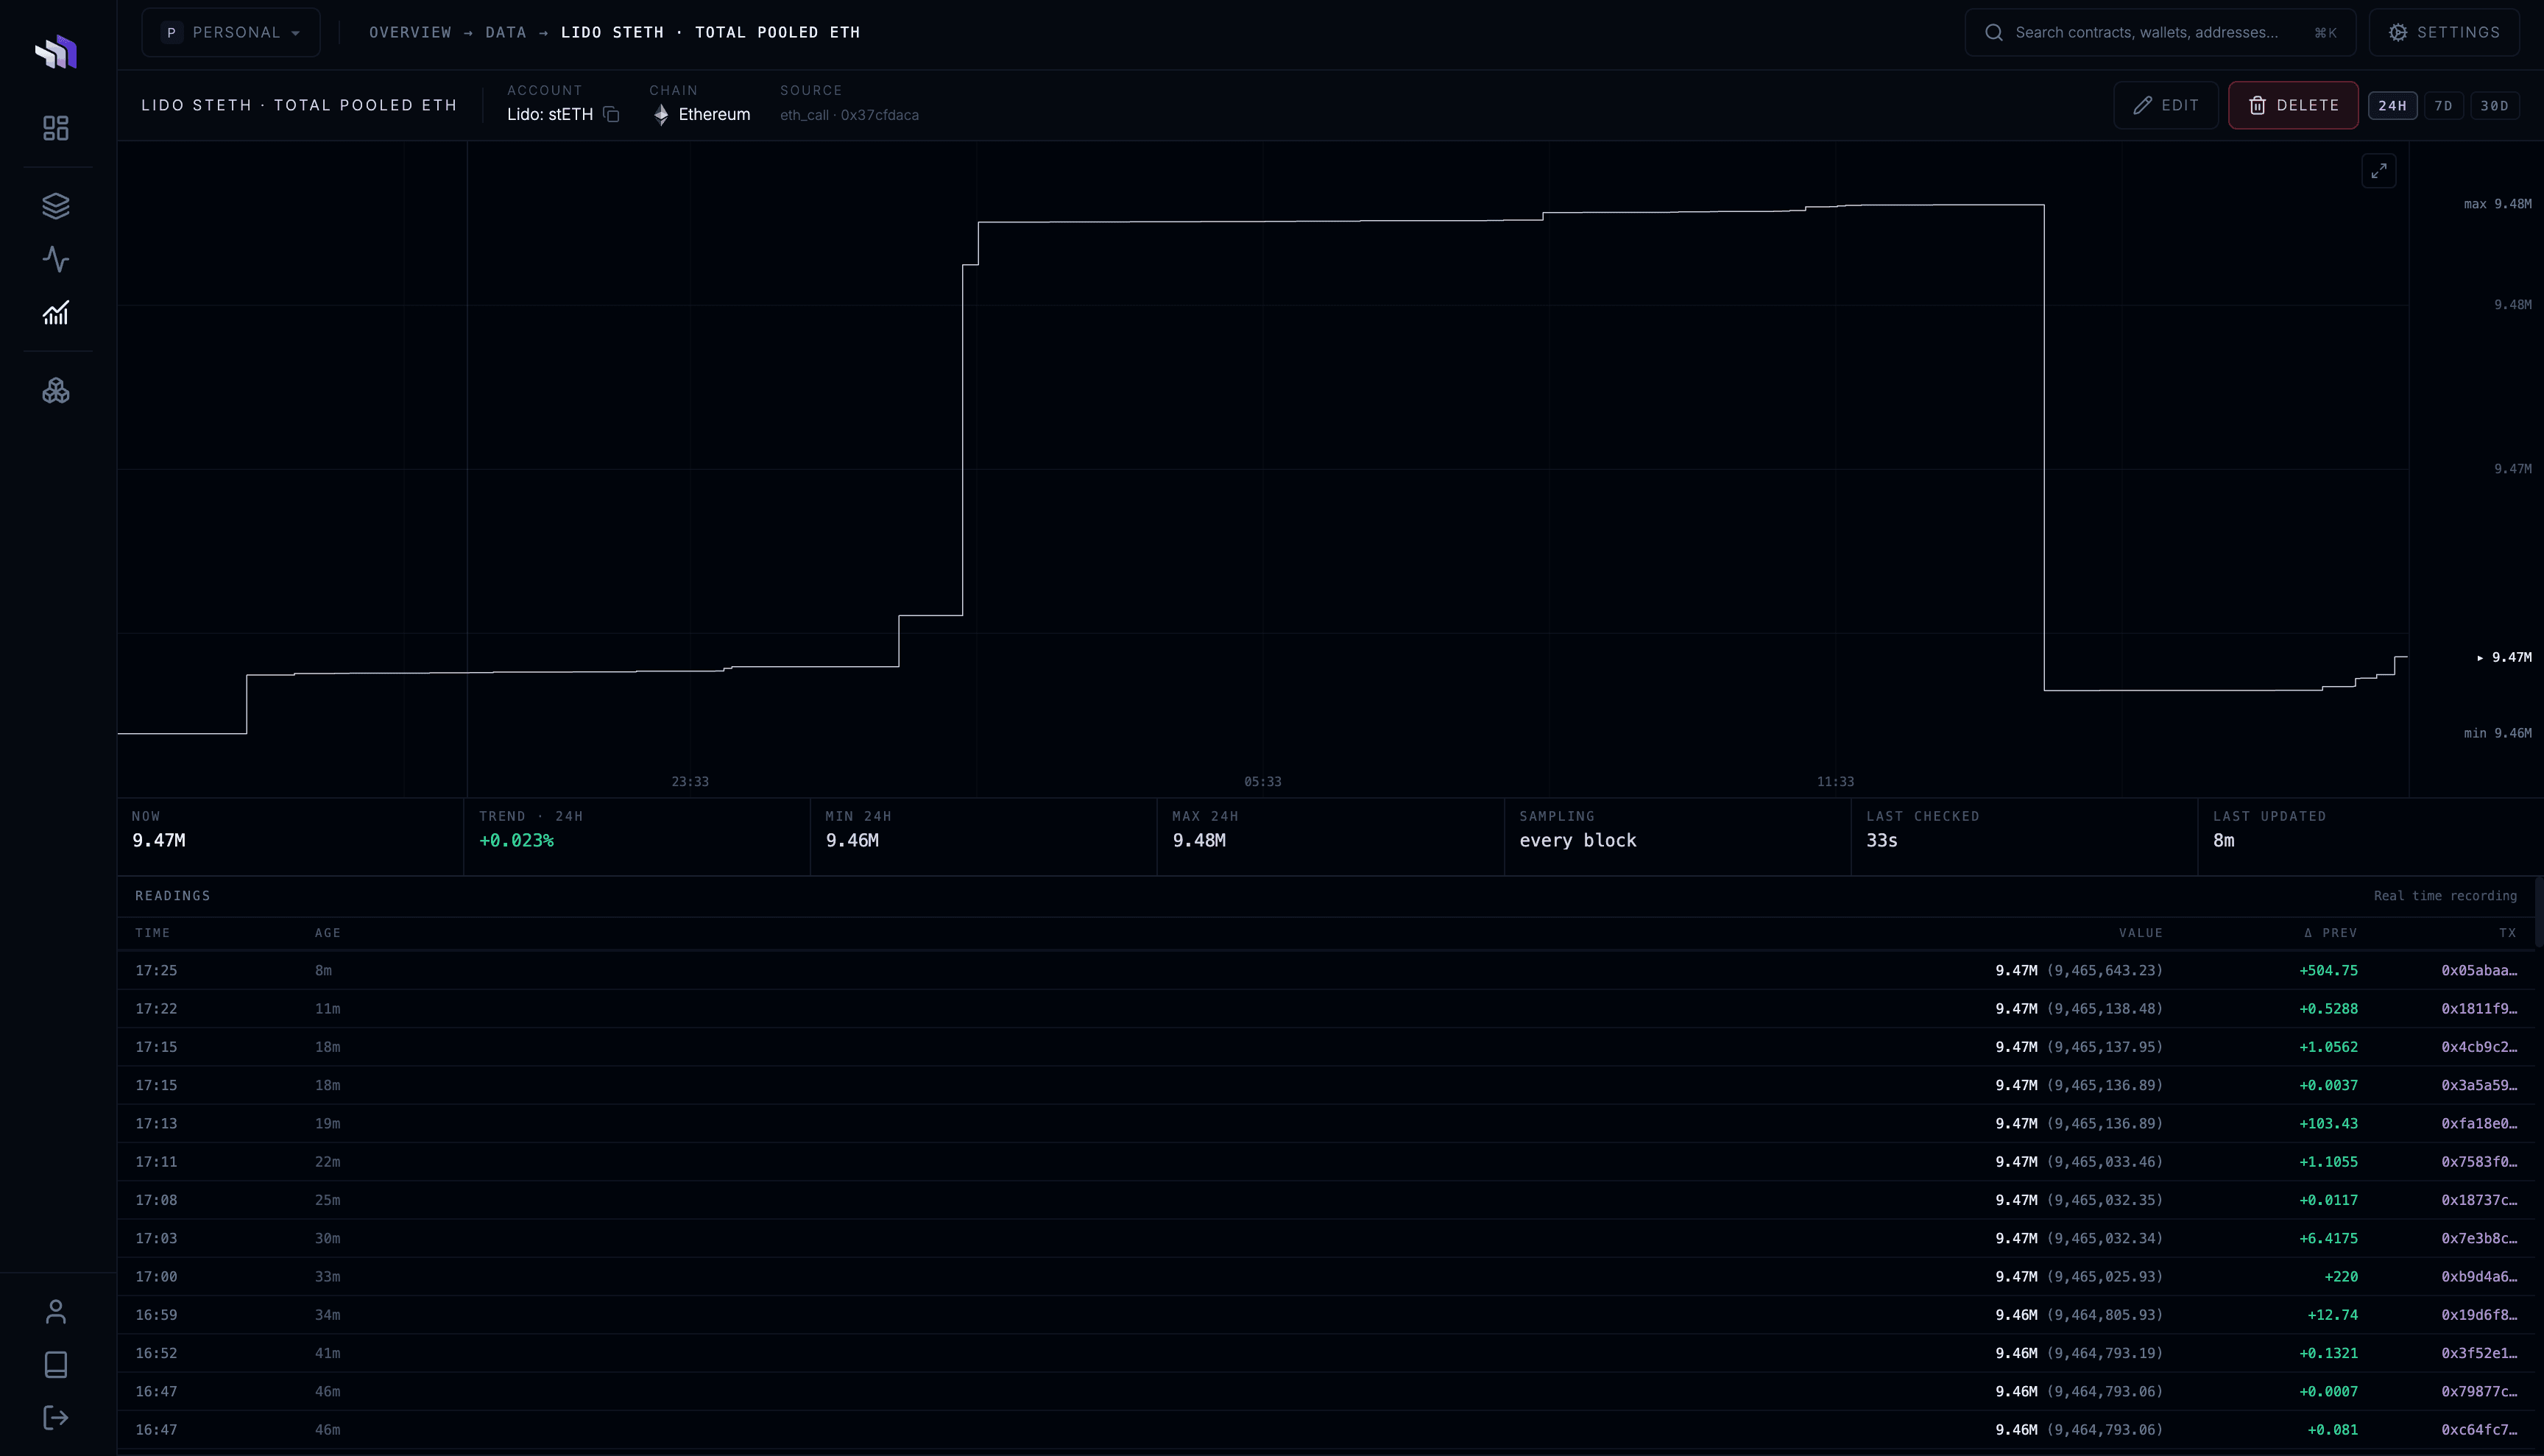Click the 17:25 reading time cell

click(x=156, y=971)
